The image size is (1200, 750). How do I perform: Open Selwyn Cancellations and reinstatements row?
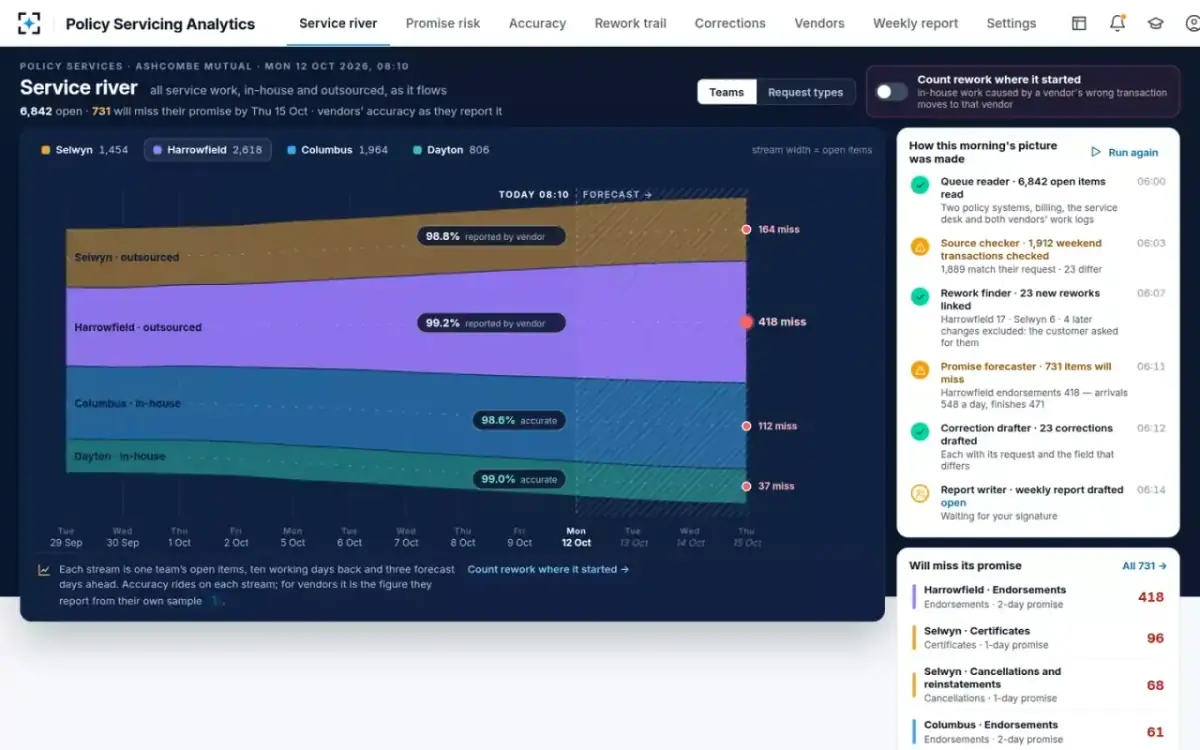click(x=1039, y=685)
